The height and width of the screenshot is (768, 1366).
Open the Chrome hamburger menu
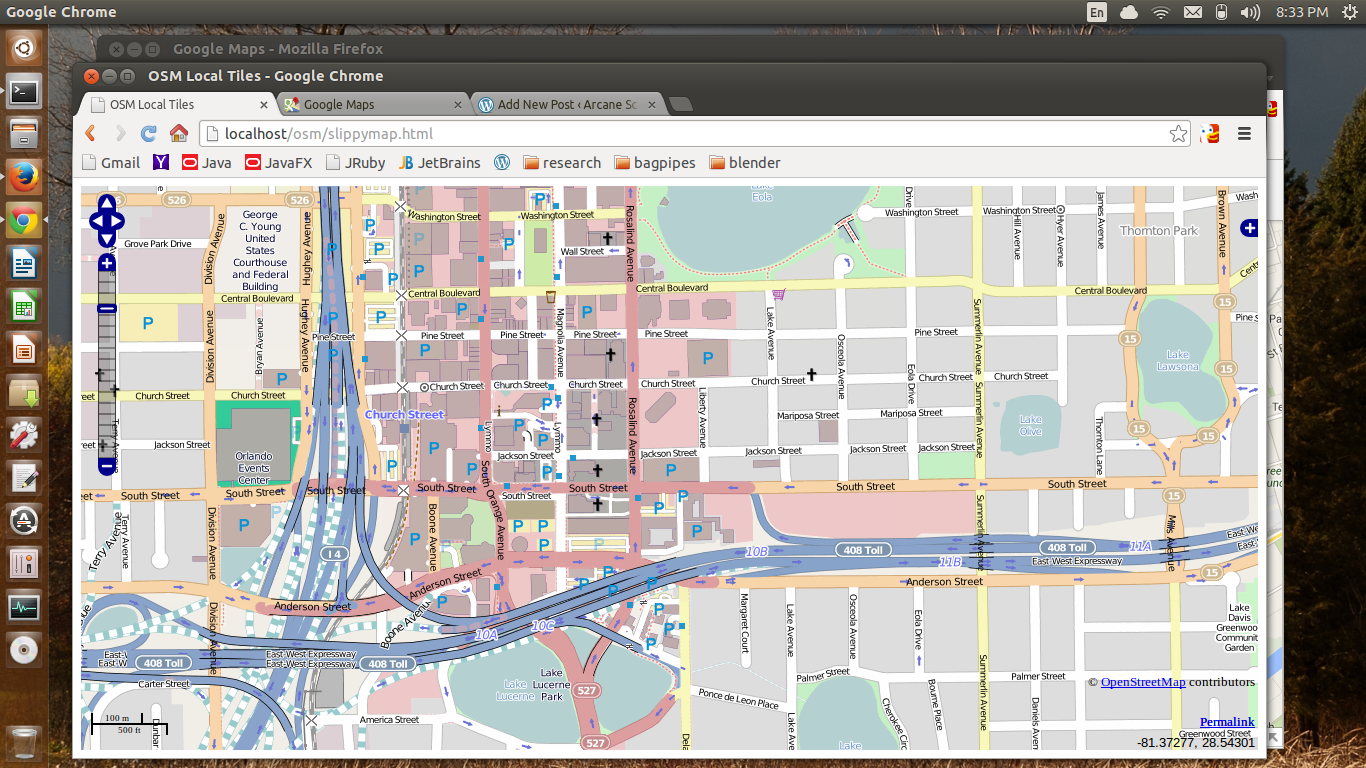[1245, 133]
